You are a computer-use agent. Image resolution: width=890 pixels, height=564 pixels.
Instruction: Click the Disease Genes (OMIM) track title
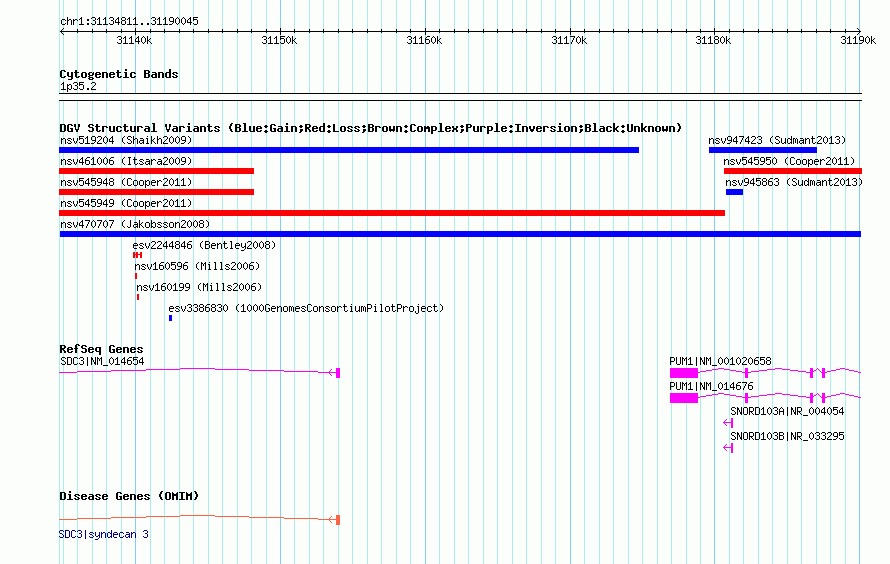[129, 496]
